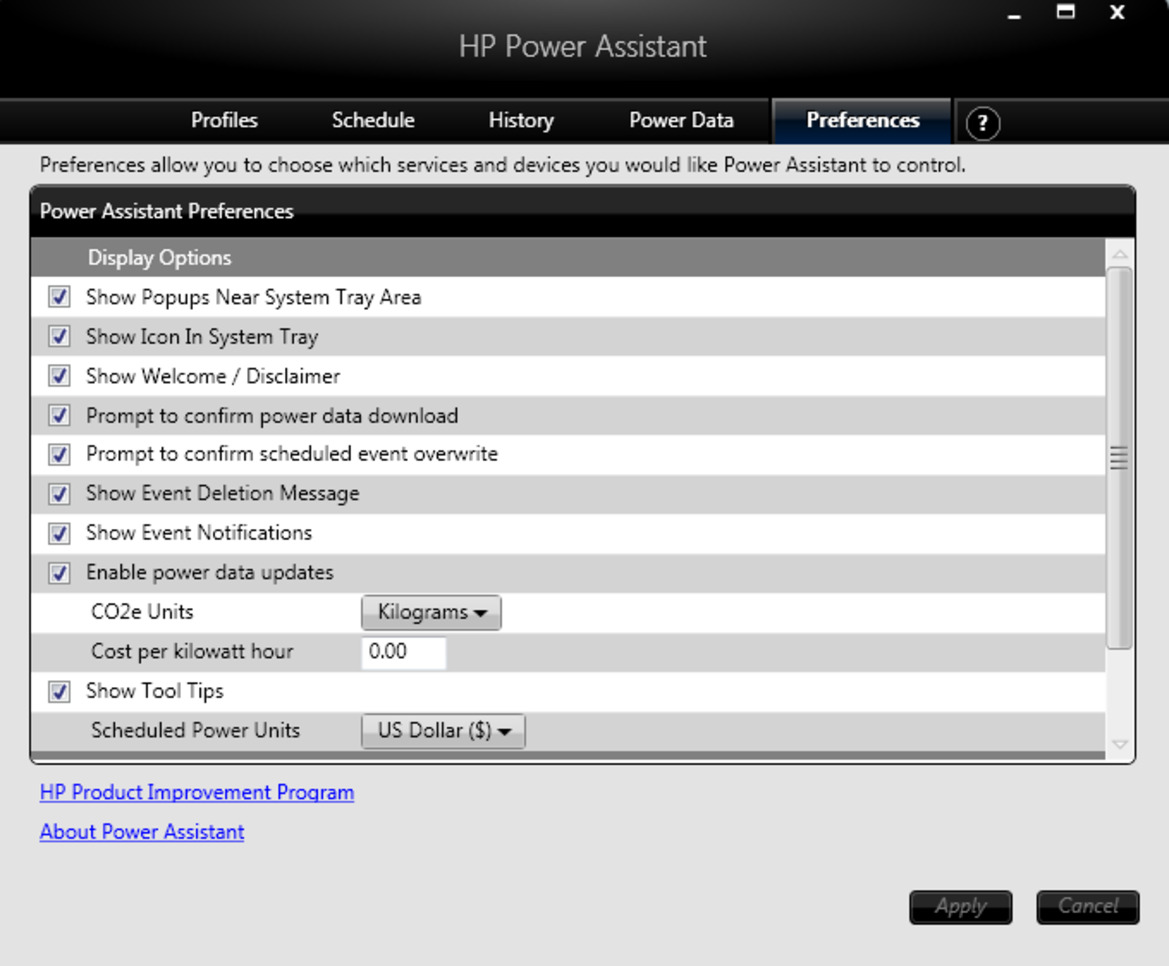Click the CO2e Units label
Image resolution: width=1169 pixels, height=966 pixels.
(142, 612)
